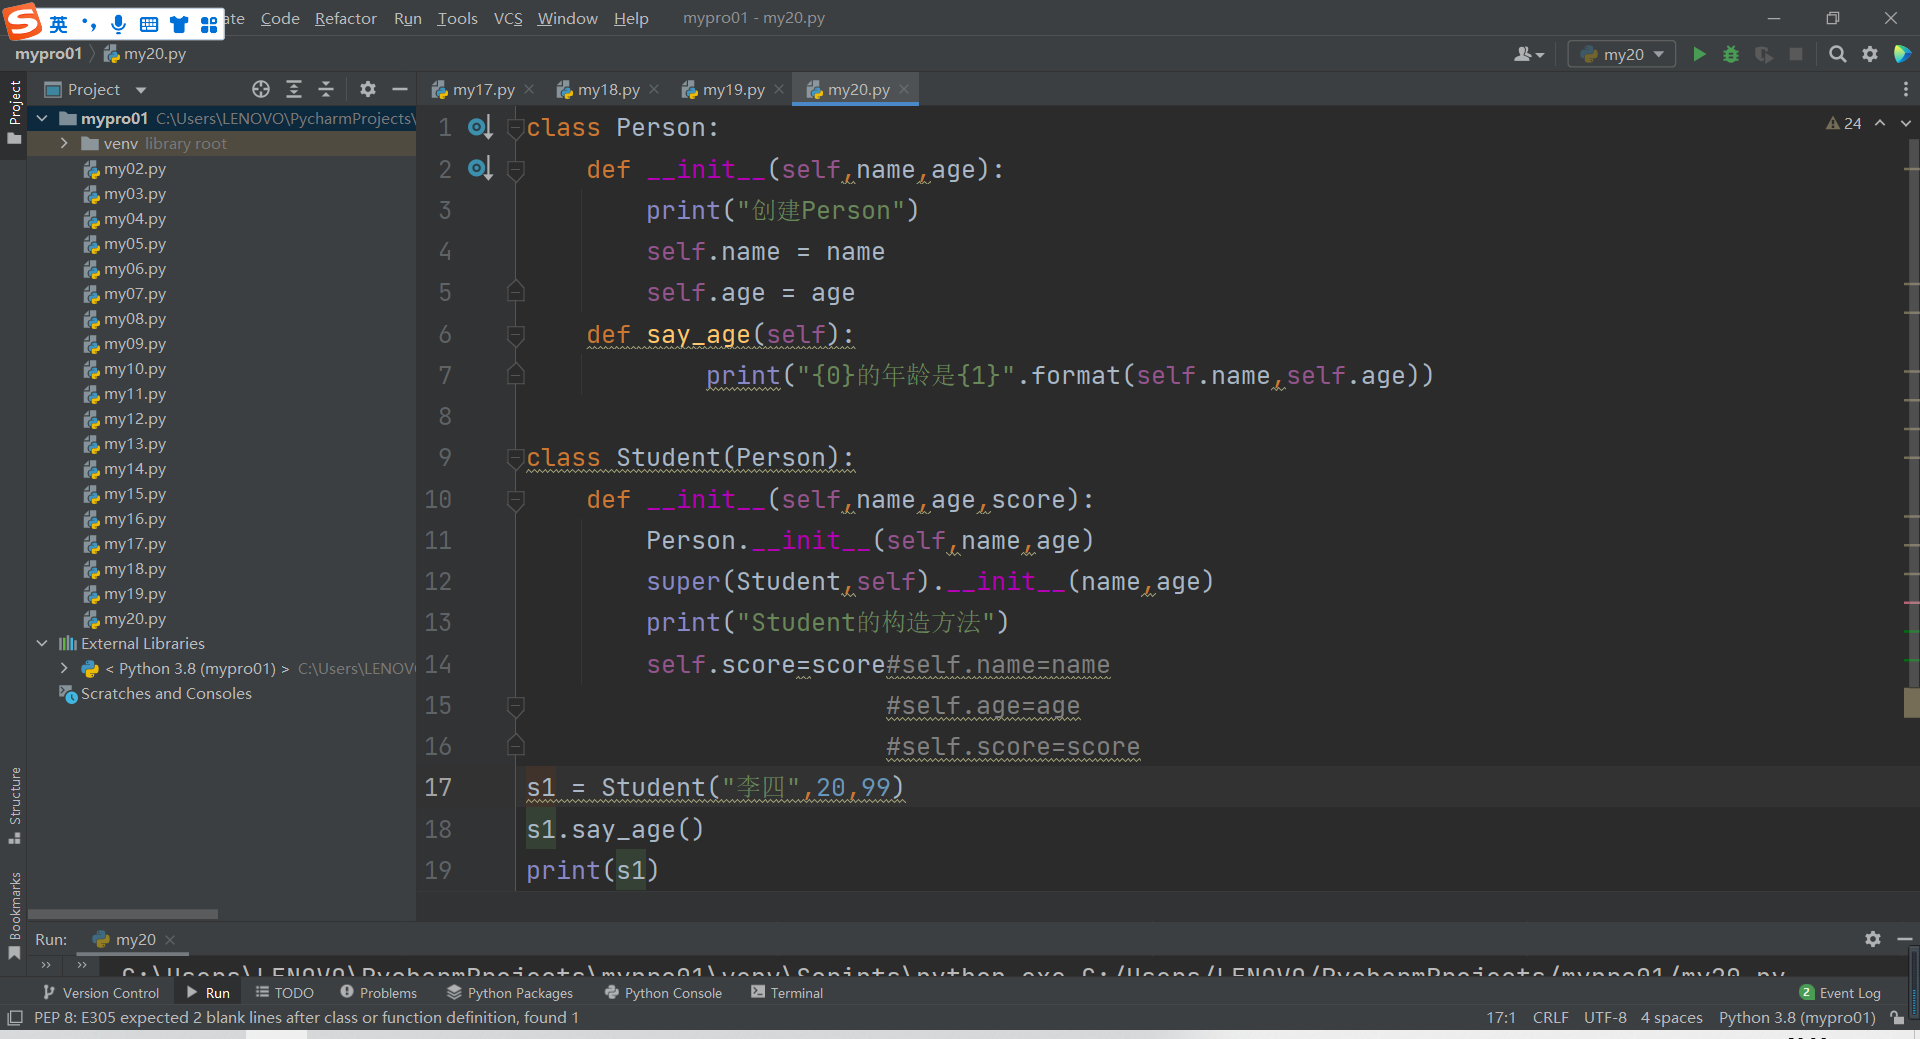Close the my20.py editor tab
Screen dimensions: 1920x1039
[904, 89]
